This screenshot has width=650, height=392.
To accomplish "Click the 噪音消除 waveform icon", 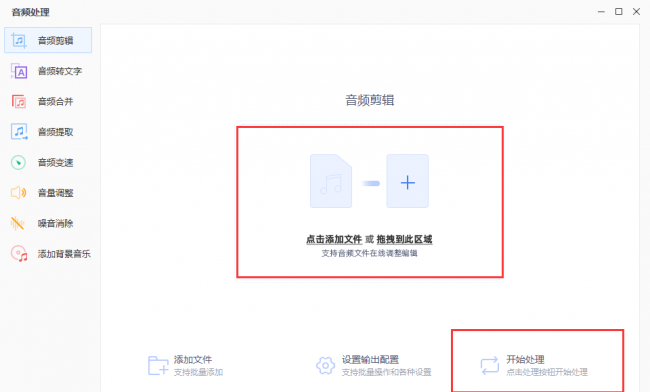I will [x=17, y=223].
